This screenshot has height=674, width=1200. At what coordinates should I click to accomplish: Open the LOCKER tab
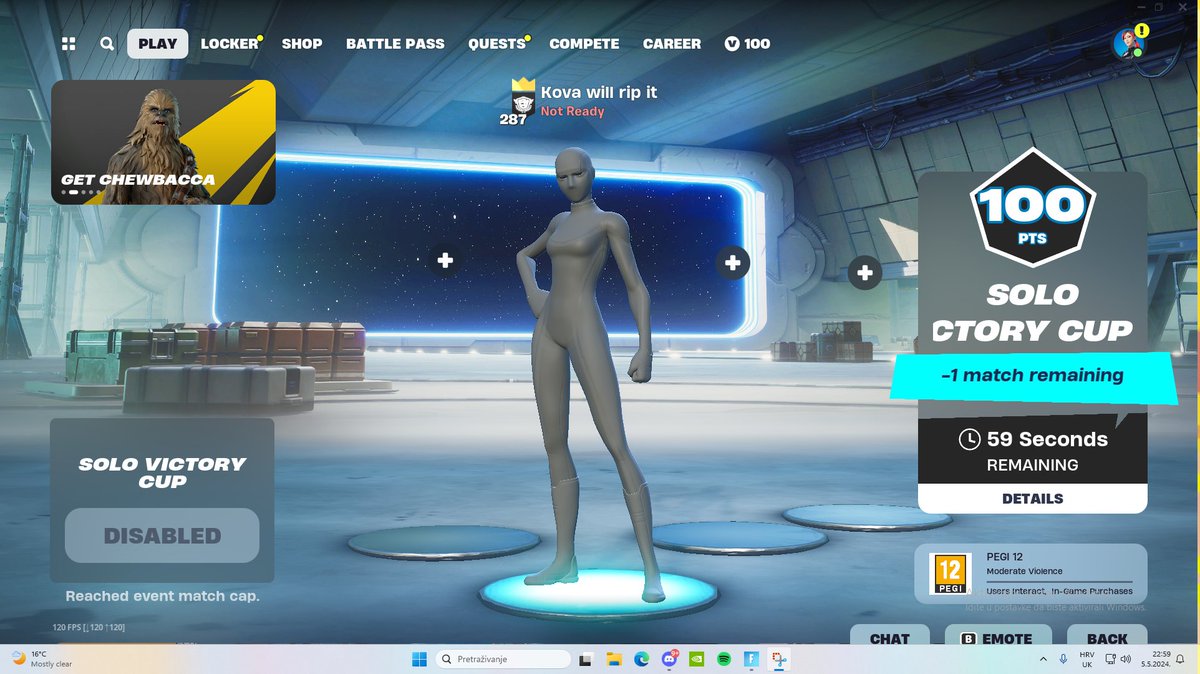point(230,44)
